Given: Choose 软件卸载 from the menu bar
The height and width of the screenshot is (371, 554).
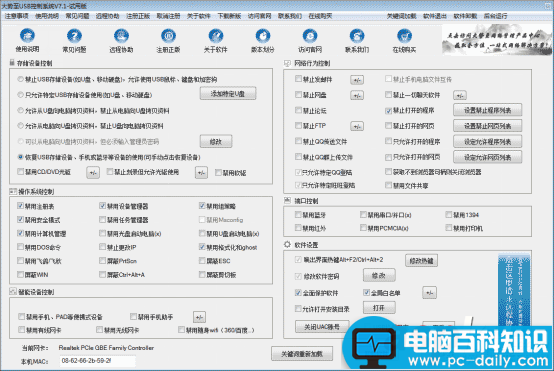Looking at the screenshot, I should pyautogui.click(x=465, y=16).
